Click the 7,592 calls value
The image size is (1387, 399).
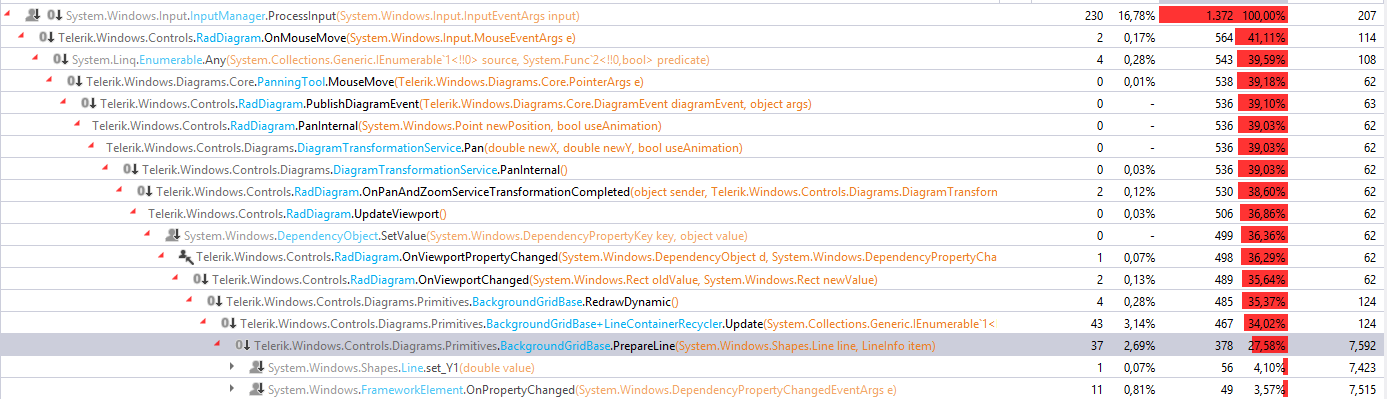(1362, 345)
